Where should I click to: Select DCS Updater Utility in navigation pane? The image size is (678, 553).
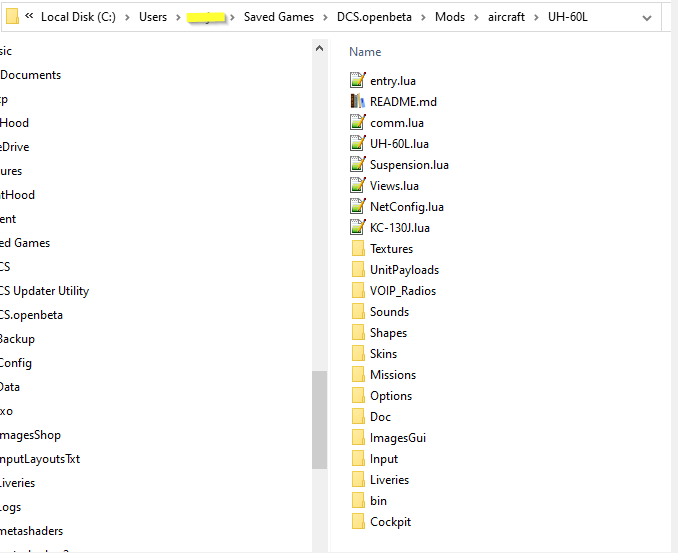44,291
